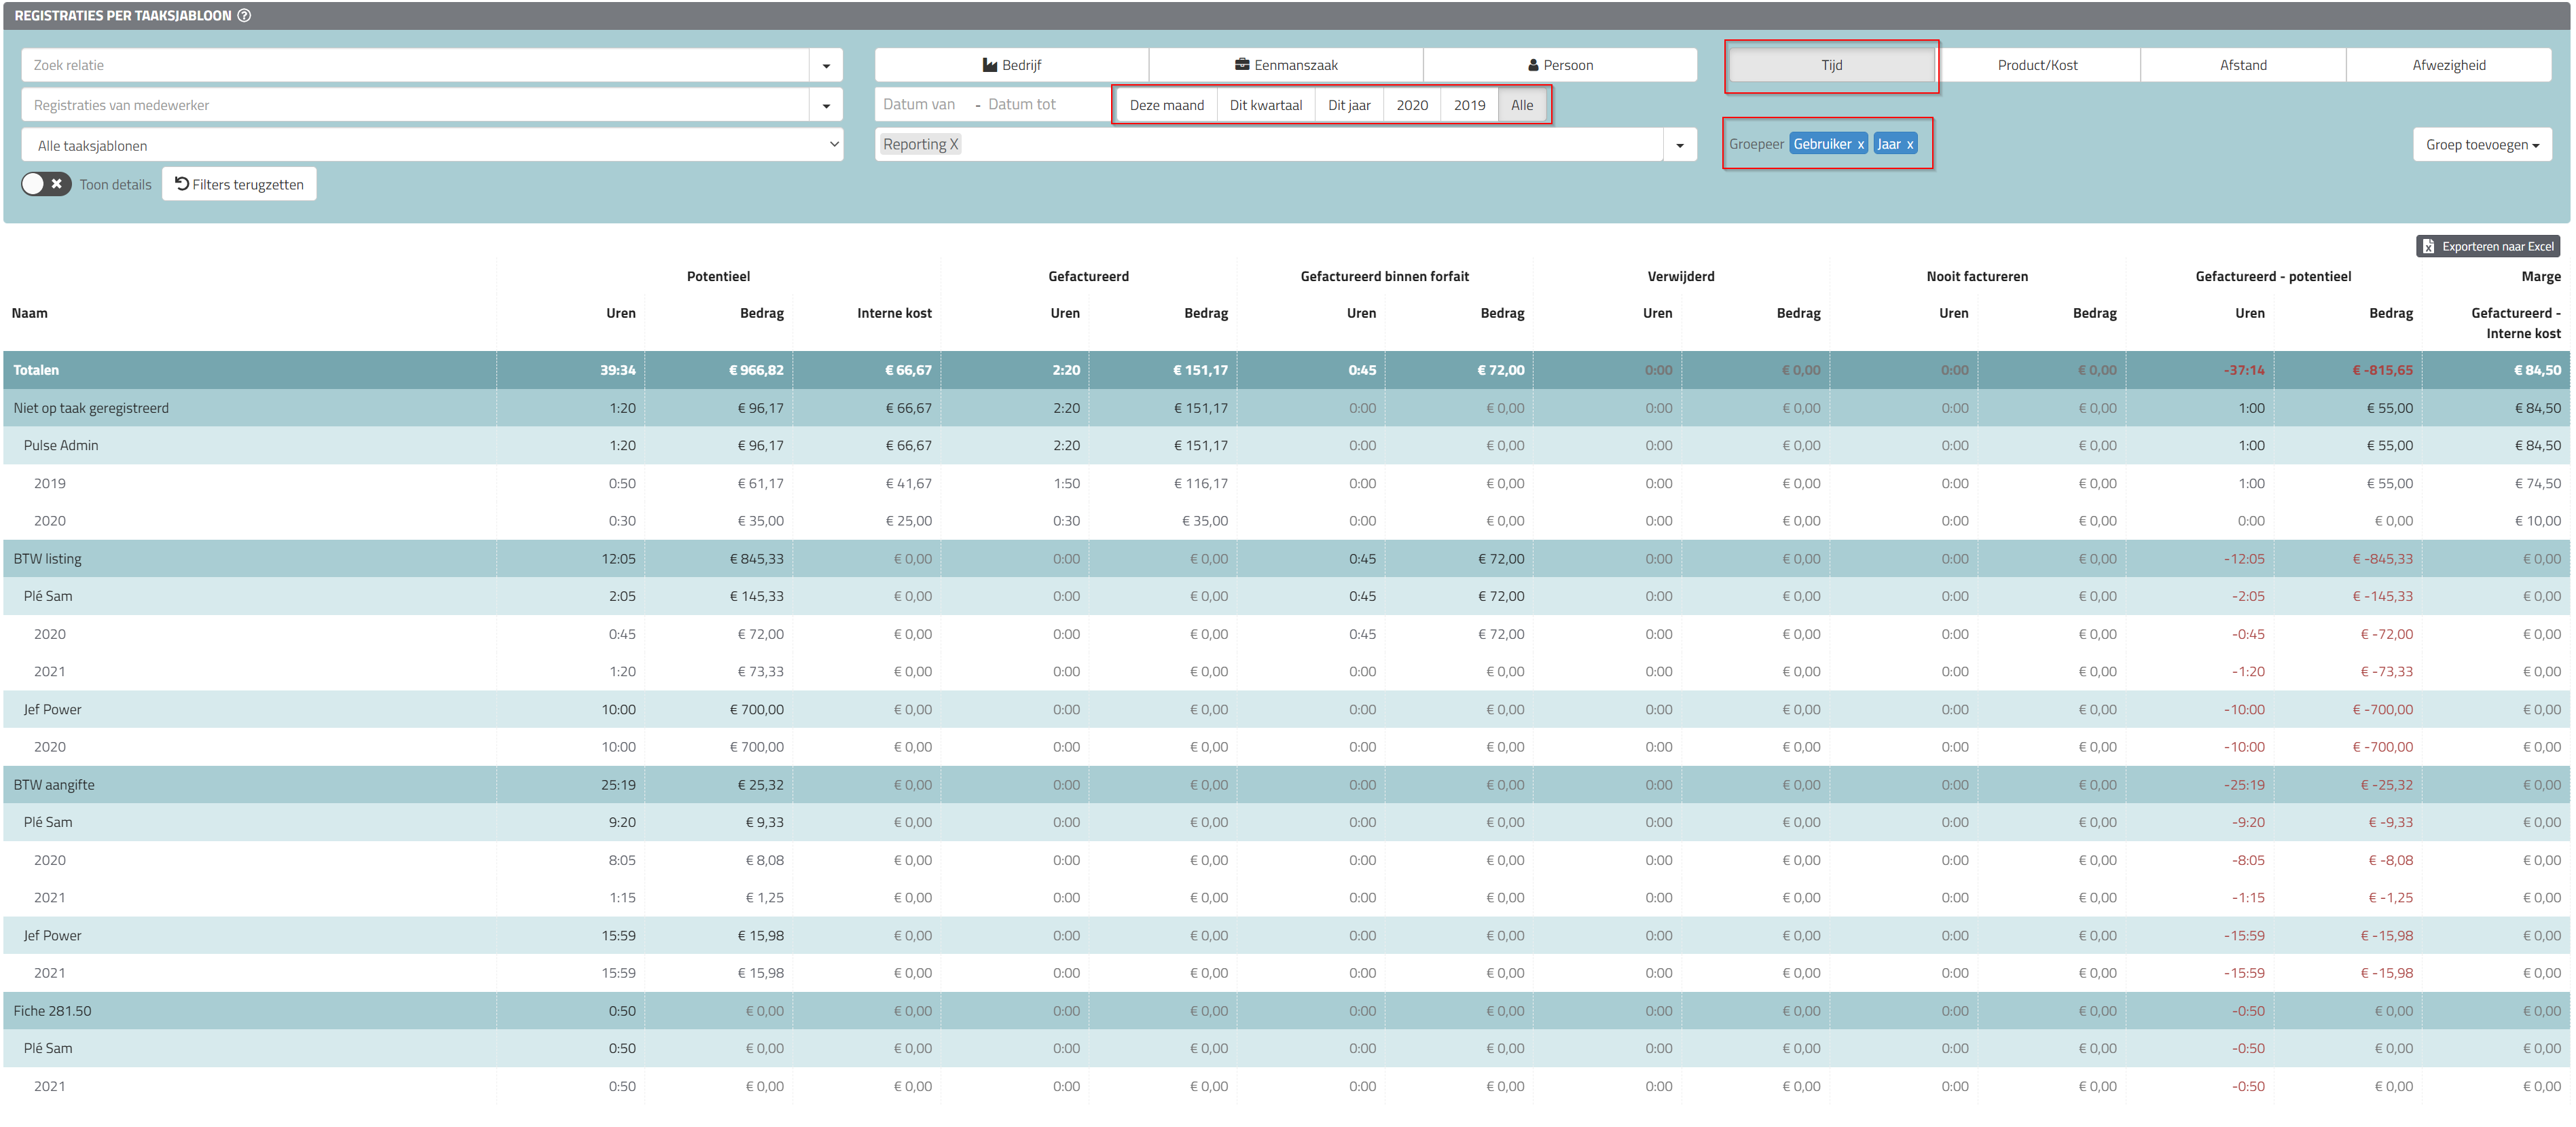
Task: Remove the Reporting tag filter
Action: click(954, 144)
